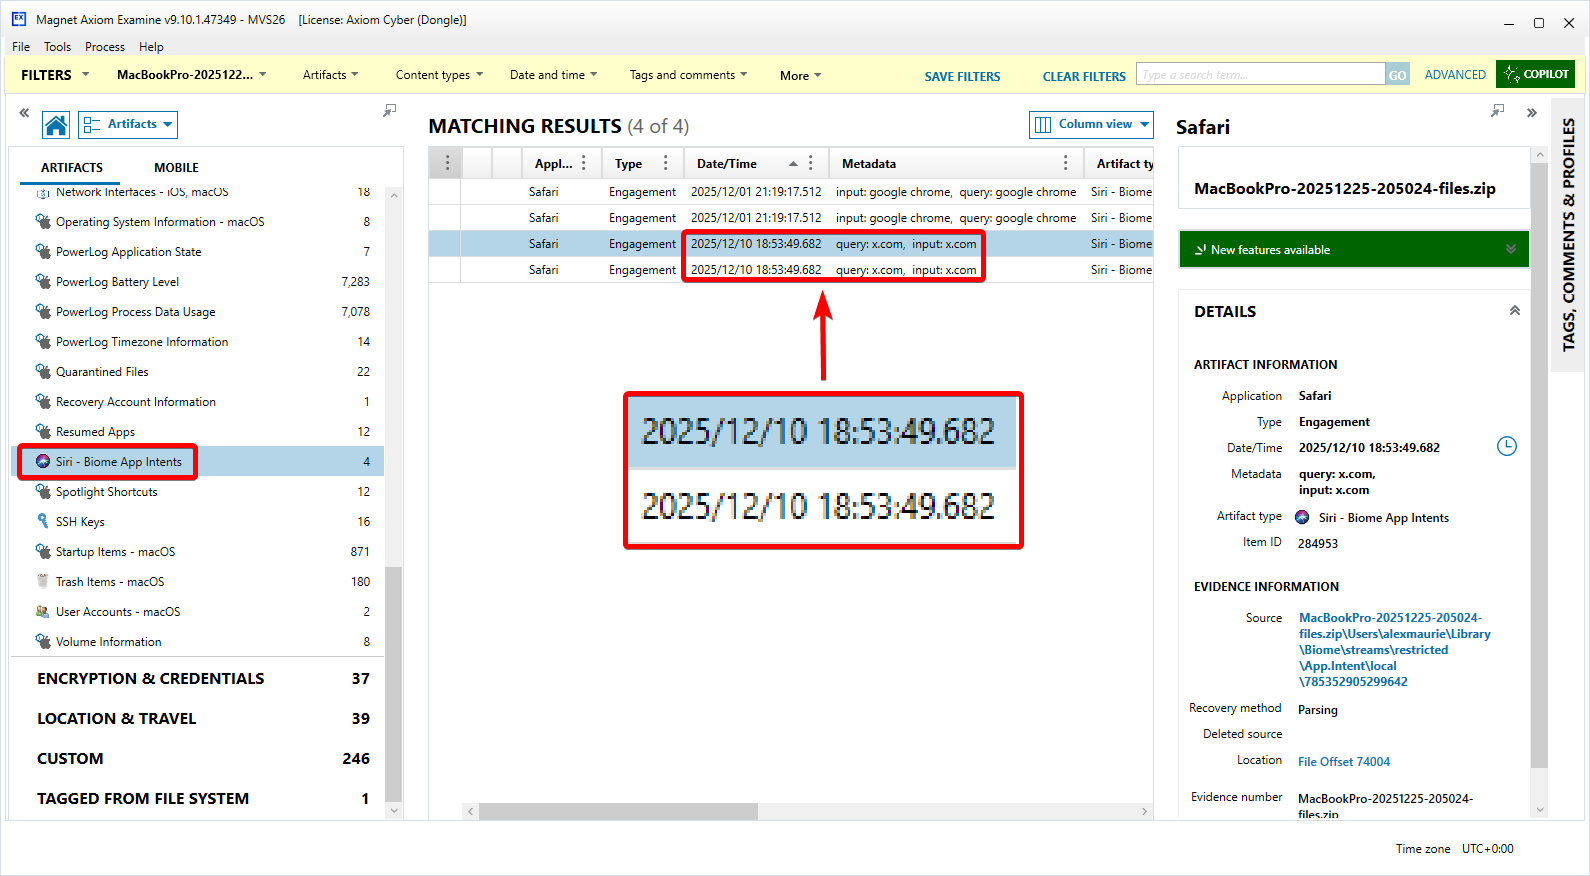Screen dimensions: 1590x876
Task: Click the Trash Items - macOS icon
Action: [43, 581]
